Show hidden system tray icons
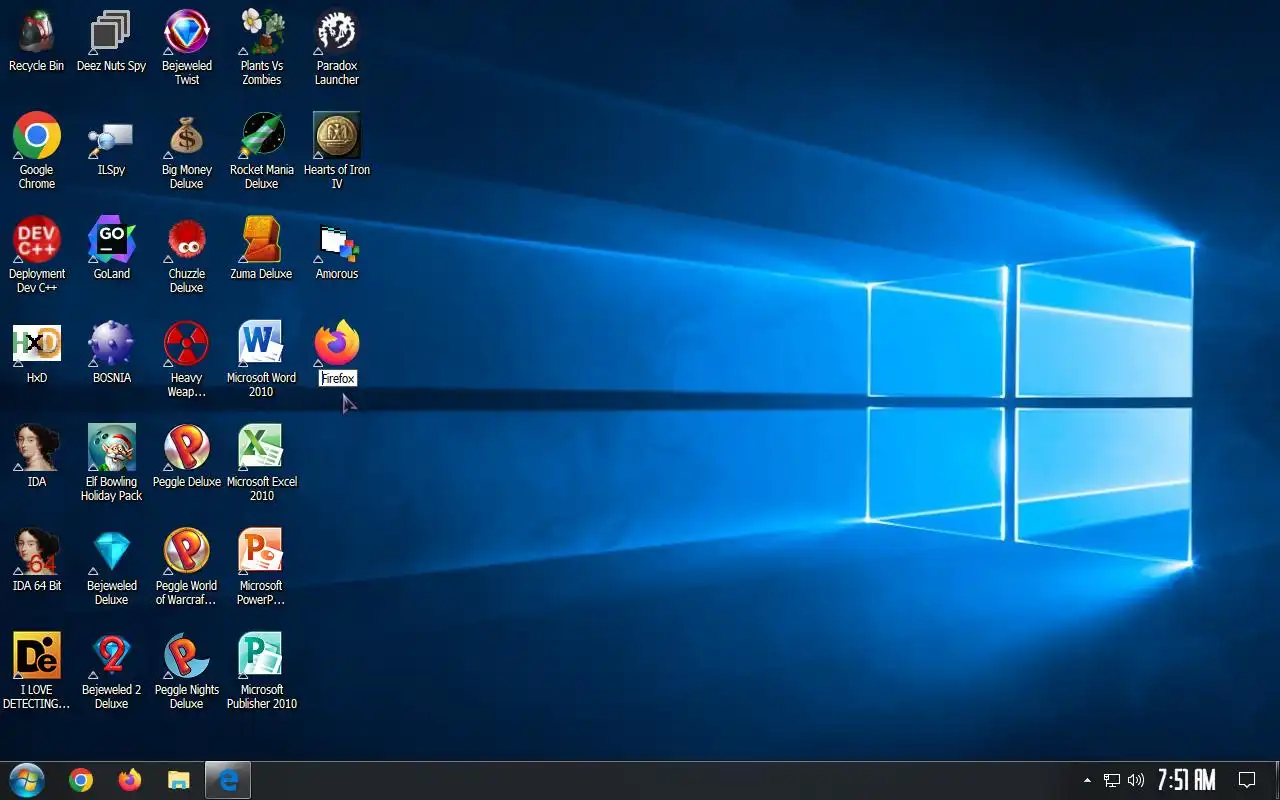The image size is (1280, 800). click(x=1087, y=780)
